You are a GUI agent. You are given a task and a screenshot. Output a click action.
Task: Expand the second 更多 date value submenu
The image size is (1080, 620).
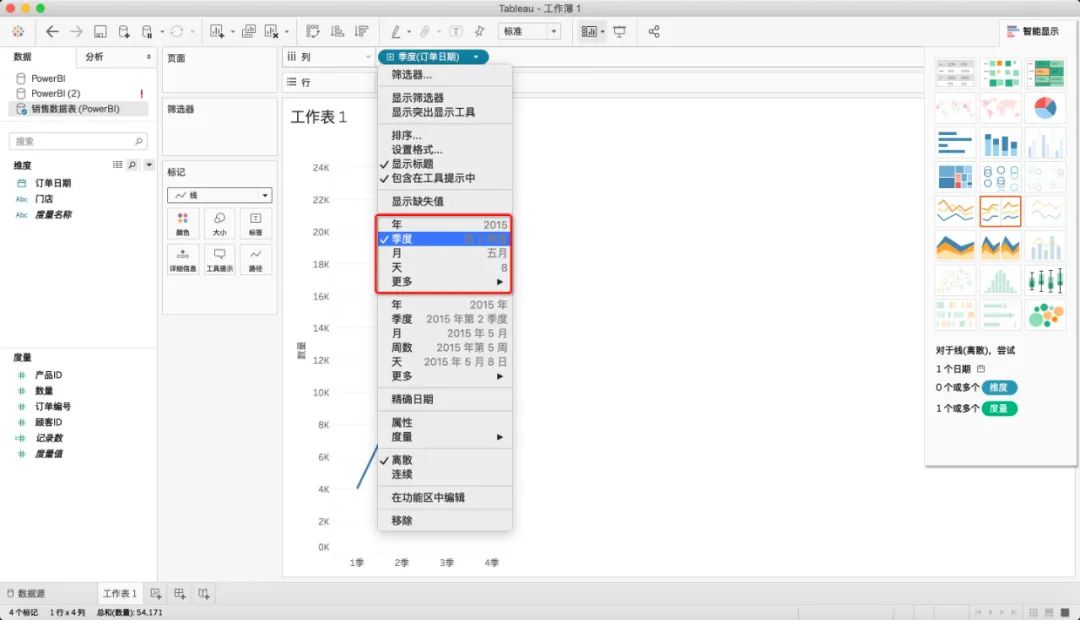click(x=444, y=376)
